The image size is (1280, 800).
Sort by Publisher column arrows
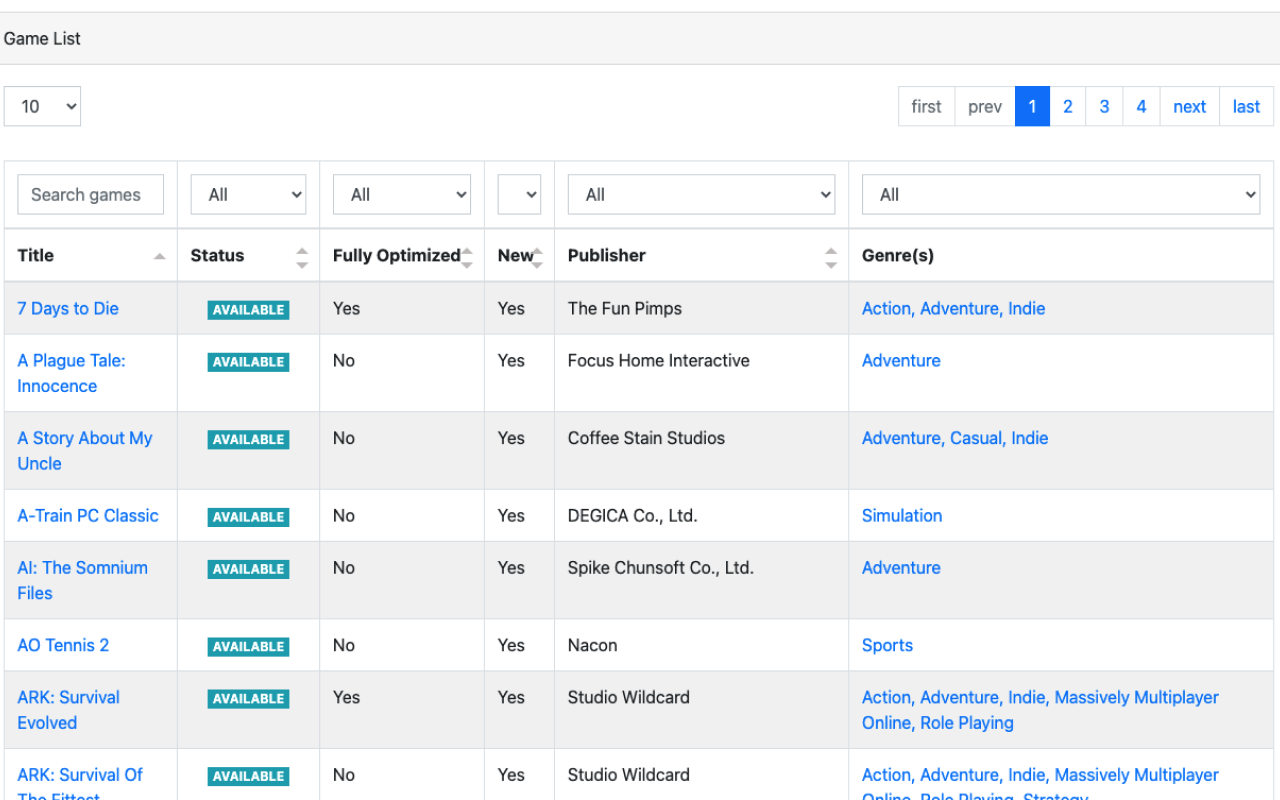[831, 258]
